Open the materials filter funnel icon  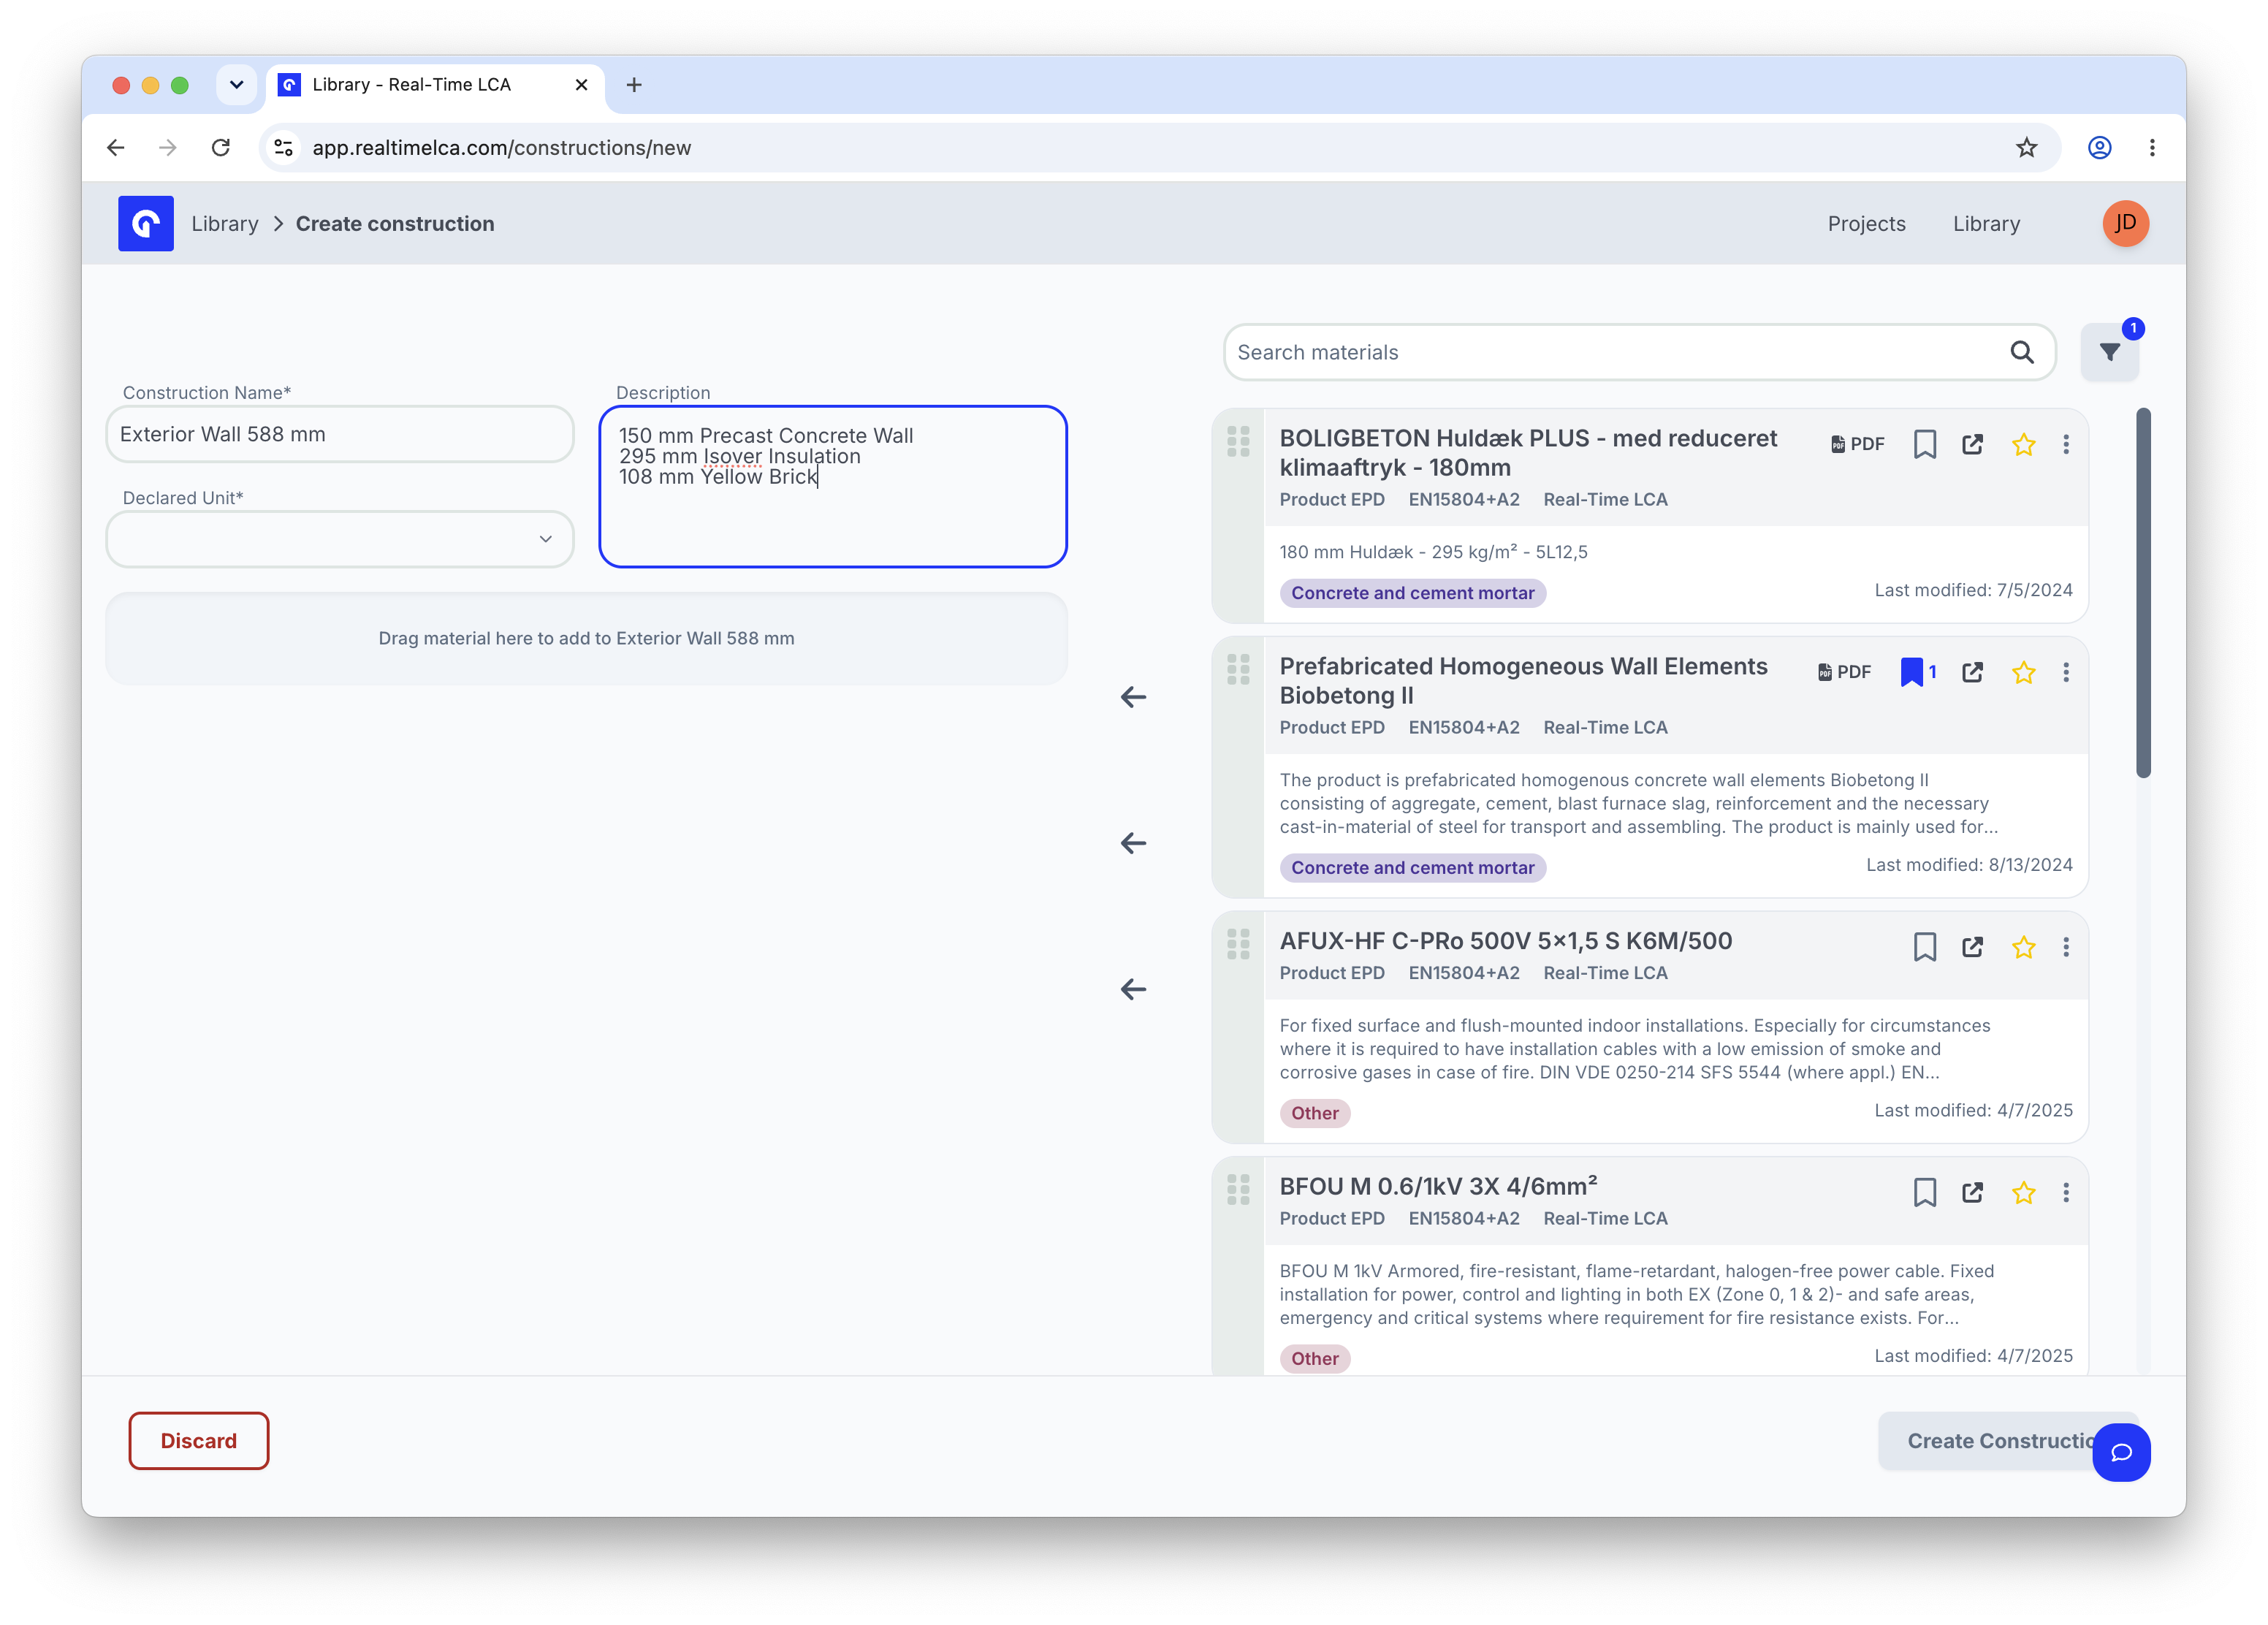(2109, 352)
